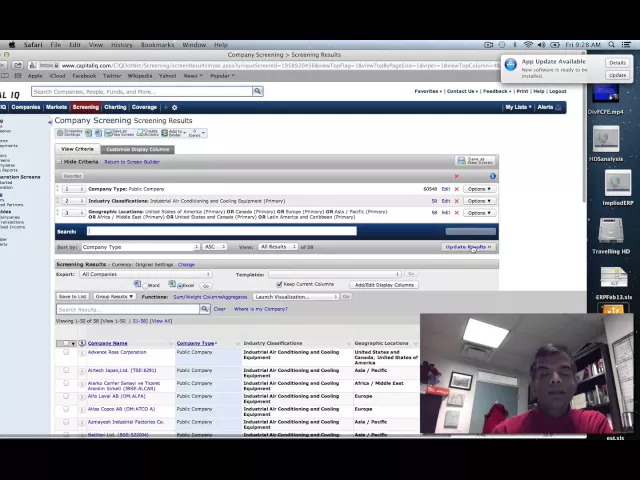Click Create Activity toolbar icon
Image resolution: width=640 pixels, height=480 pixels.
coord(148,133)
